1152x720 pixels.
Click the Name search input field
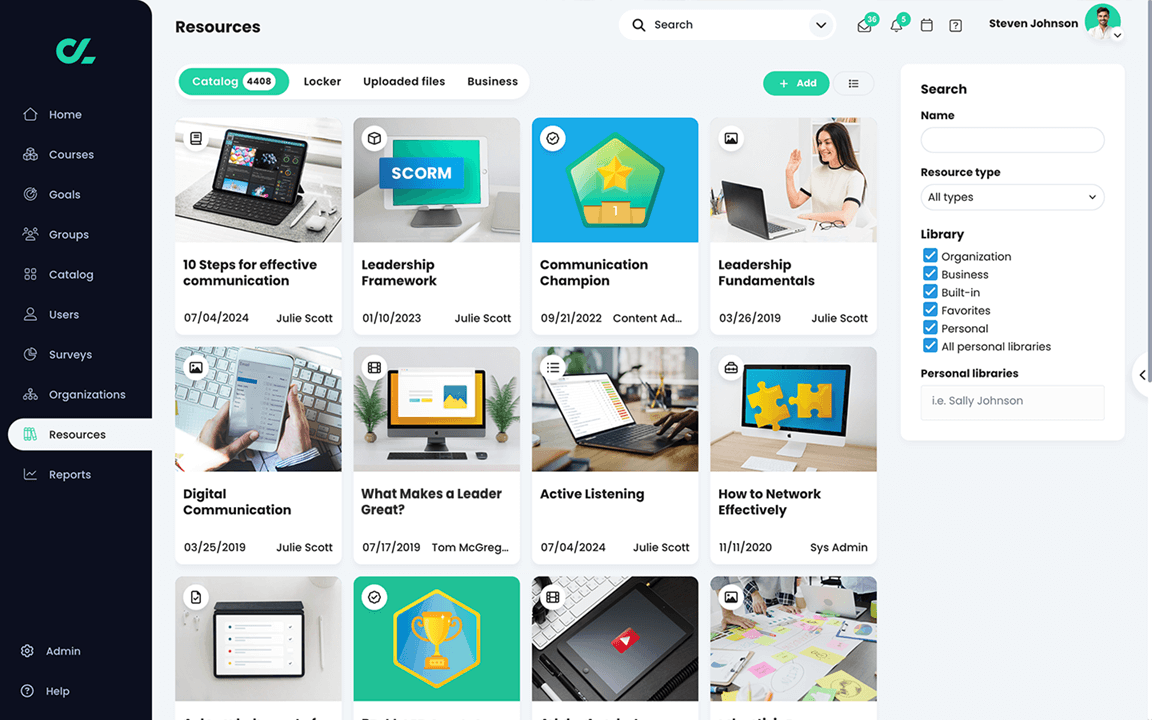1012,140
